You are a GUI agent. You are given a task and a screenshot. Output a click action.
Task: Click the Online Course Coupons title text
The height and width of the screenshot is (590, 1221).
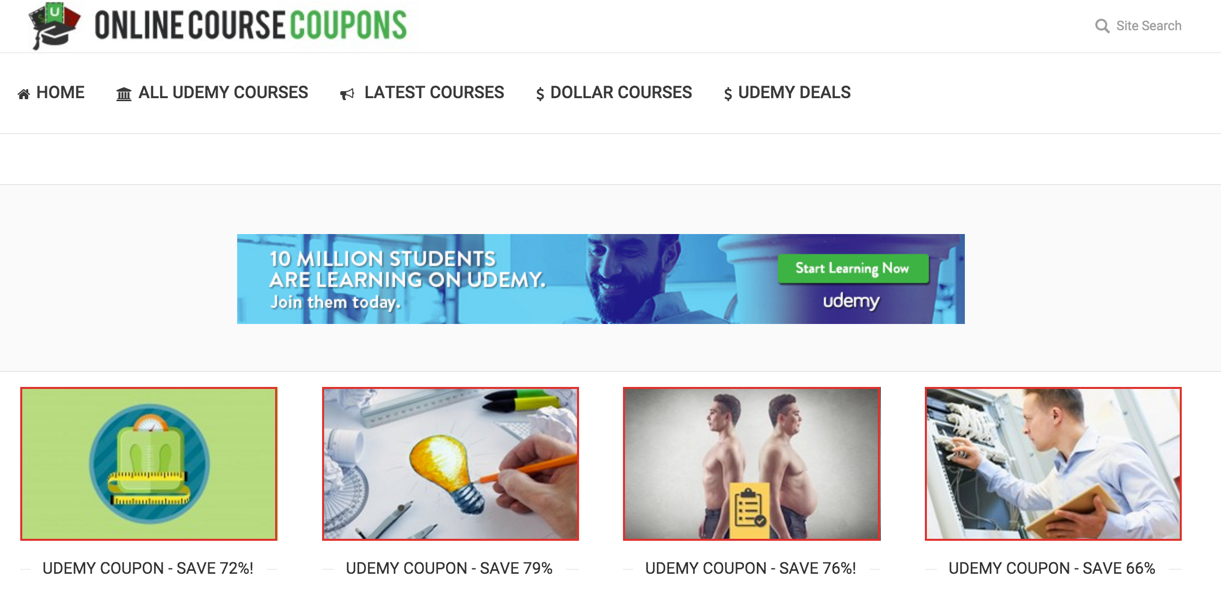[x=251, y=25]
